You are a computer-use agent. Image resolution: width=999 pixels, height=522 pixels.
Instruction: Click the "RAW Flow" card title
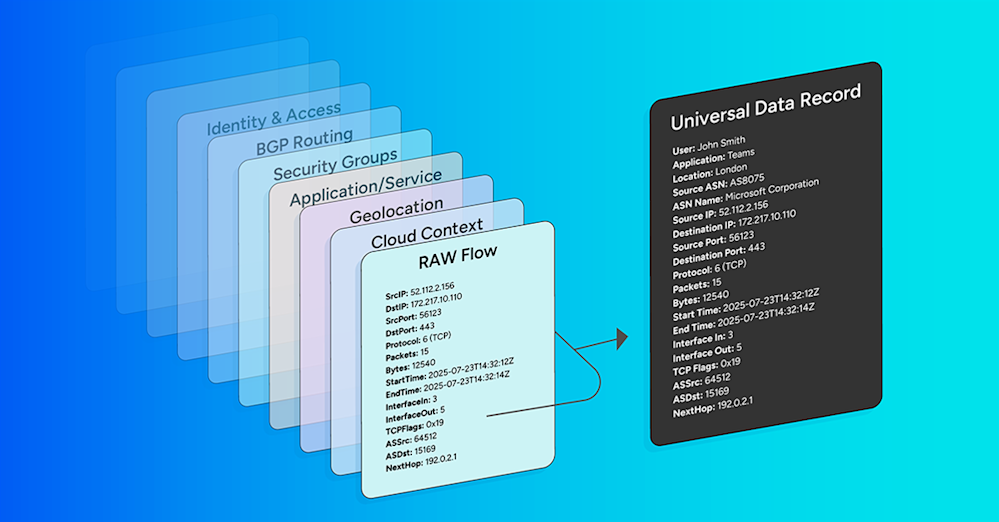tap(457, 257)
